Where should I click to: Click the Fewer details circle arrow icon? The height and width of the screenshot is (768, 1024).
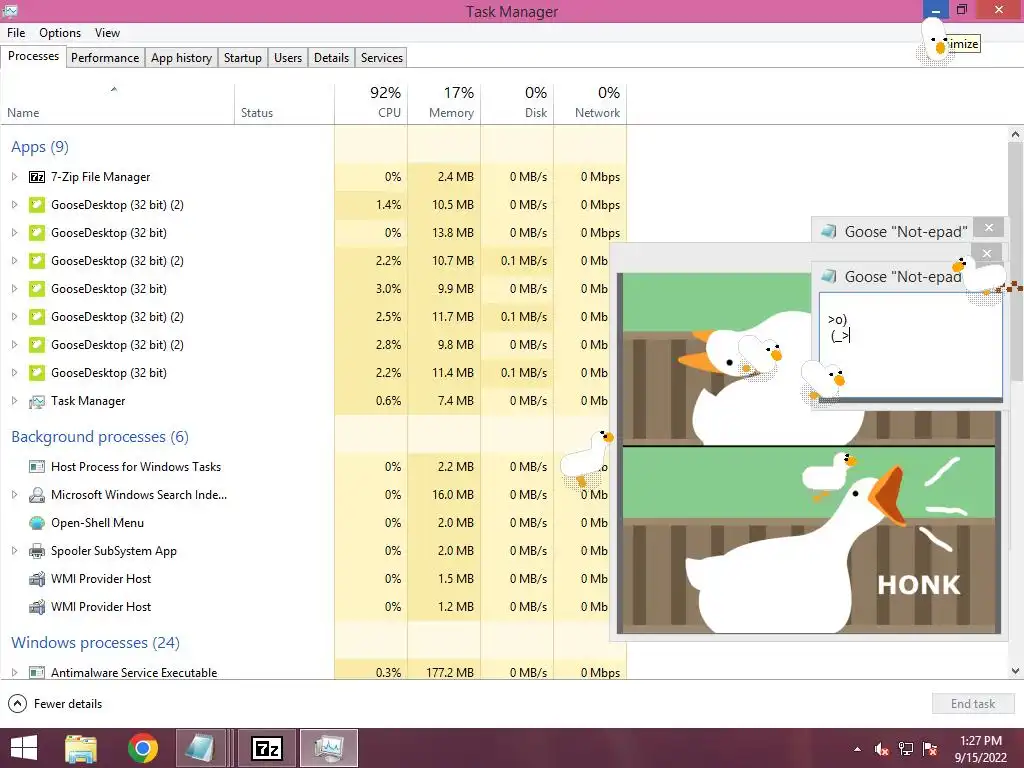17,703
